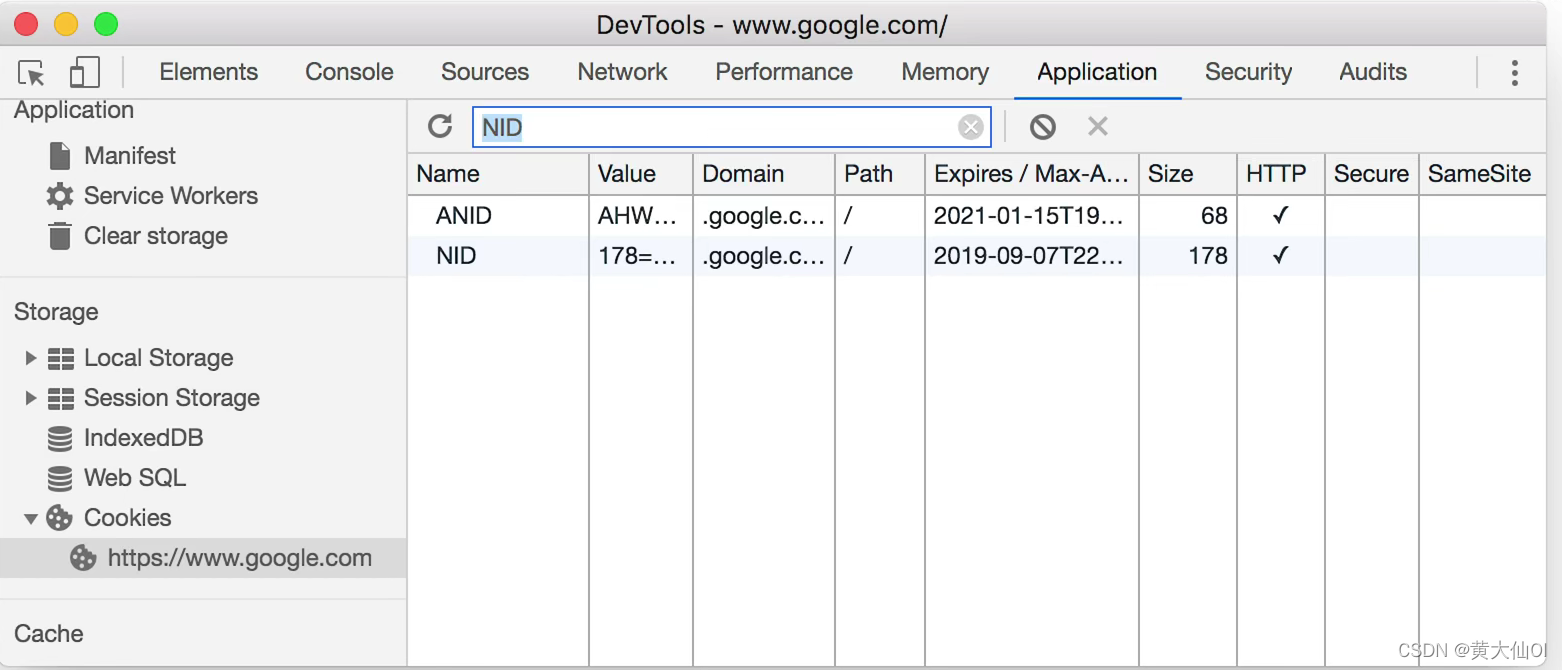Screen dimensions: 1562x670
Task: Go to the Performance tab
Action: click(784, 72)
